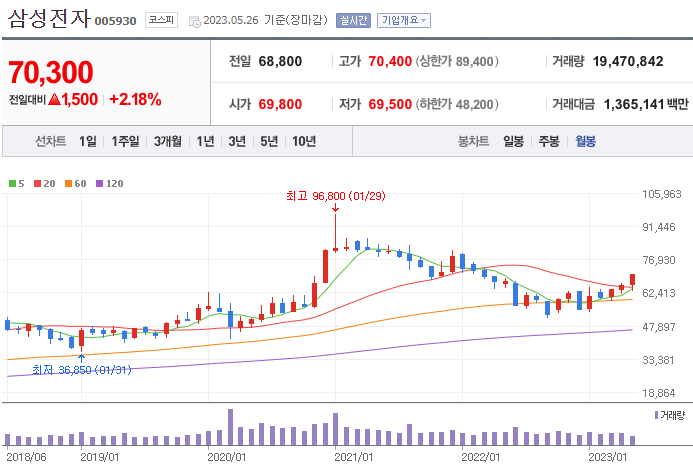
Task: Switch to 주봉 candlestick chart
Action: tap(549, 141)
